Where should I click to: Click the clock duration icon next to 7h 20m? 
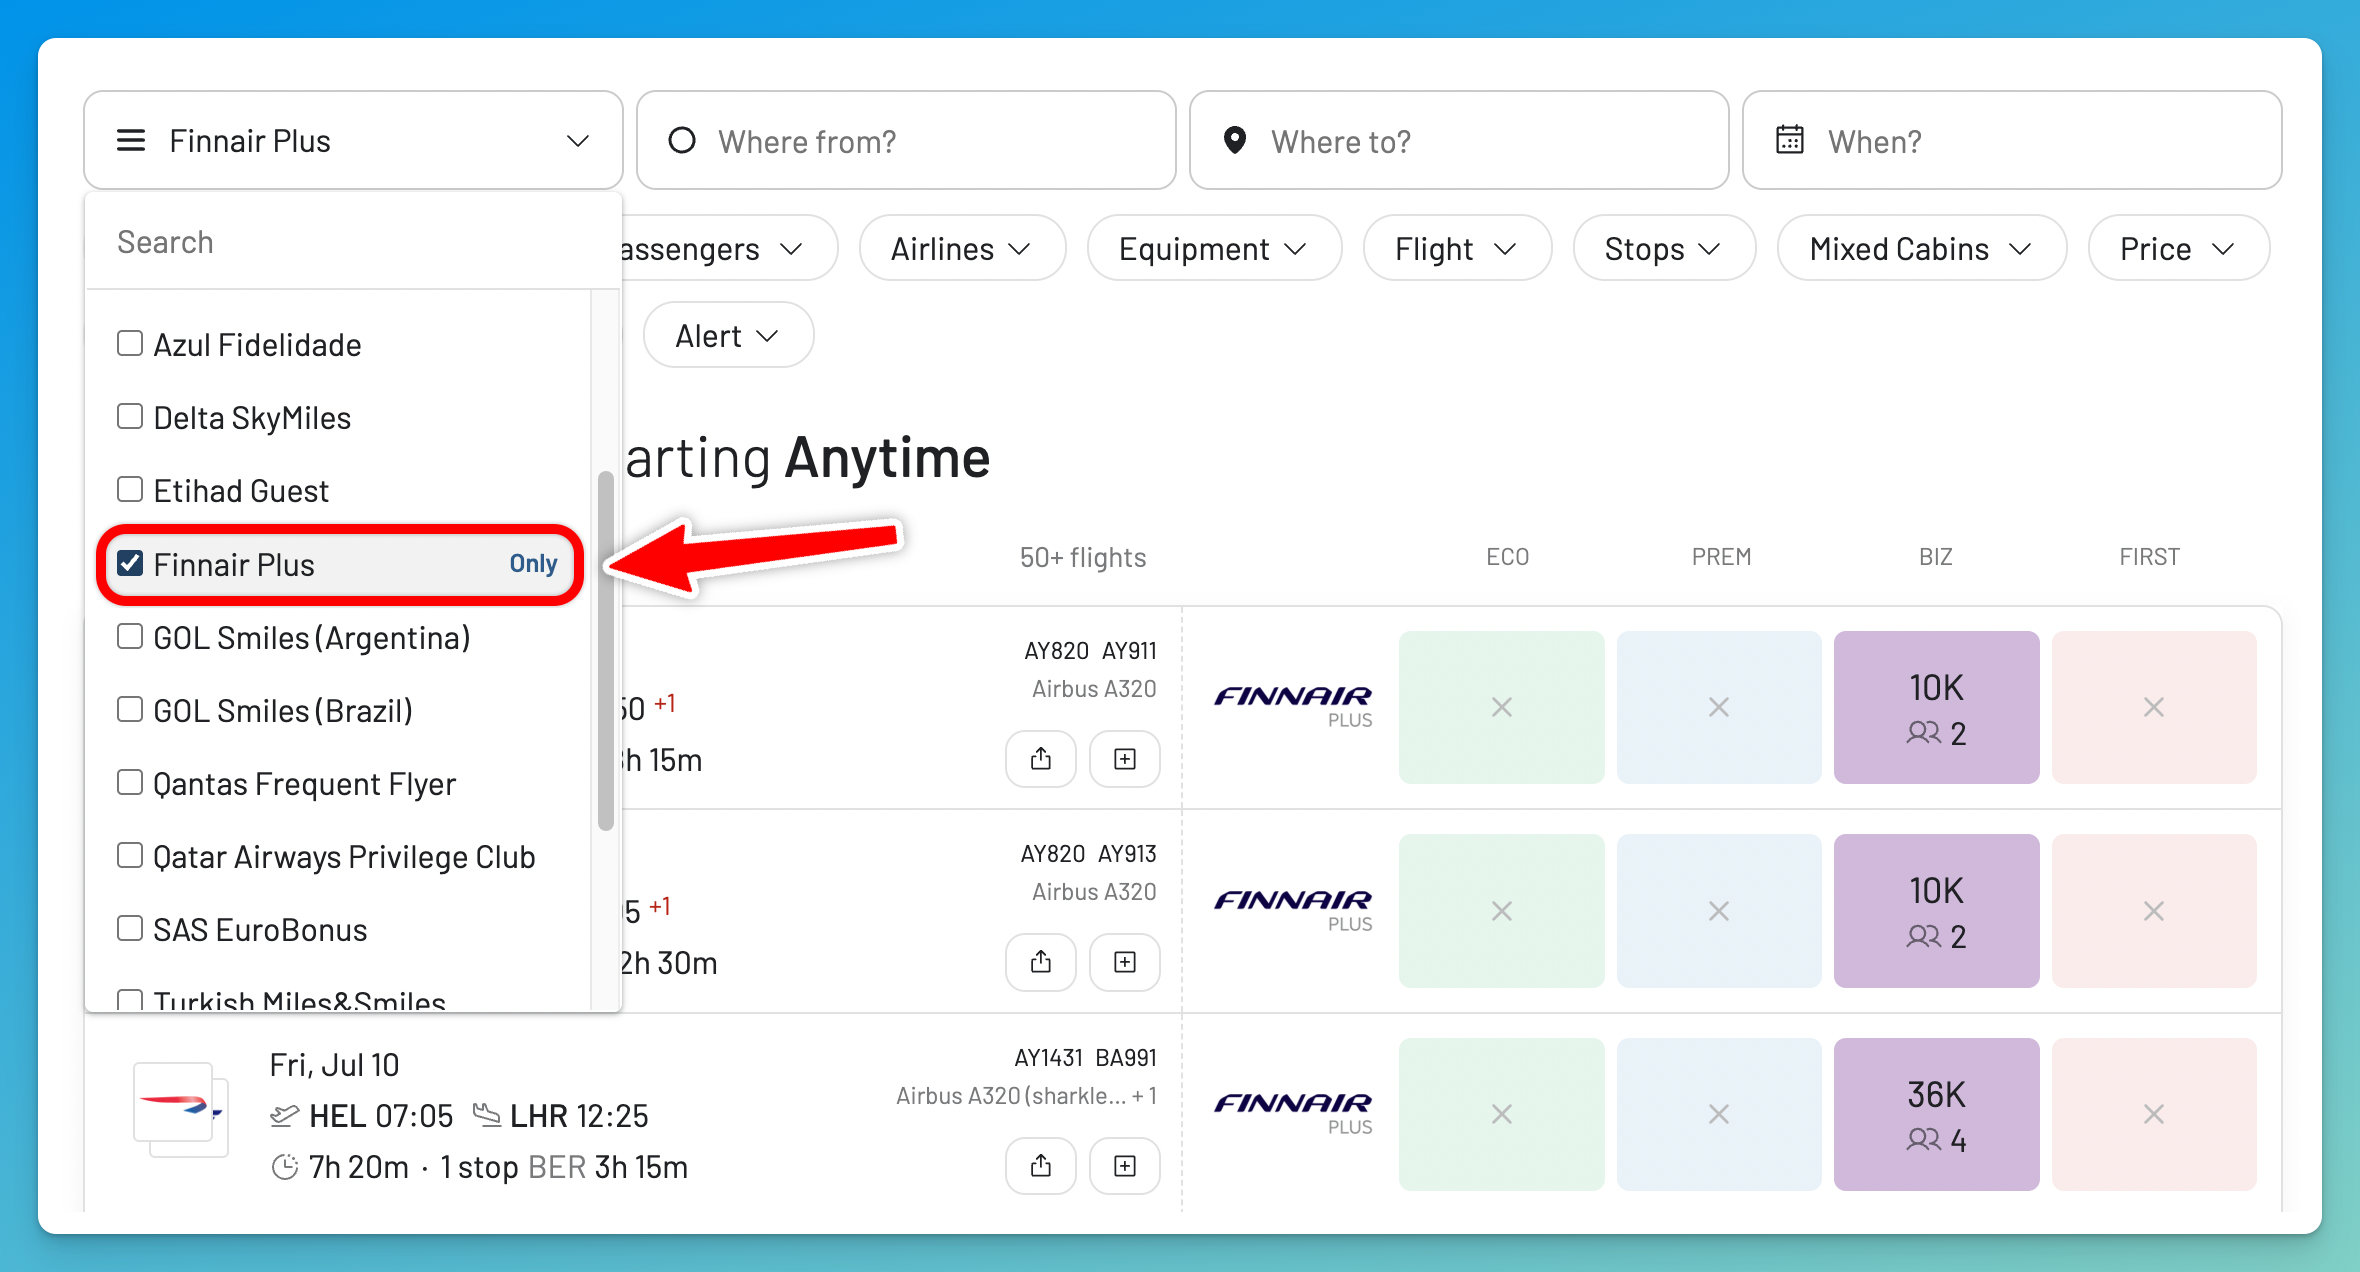285,1167
